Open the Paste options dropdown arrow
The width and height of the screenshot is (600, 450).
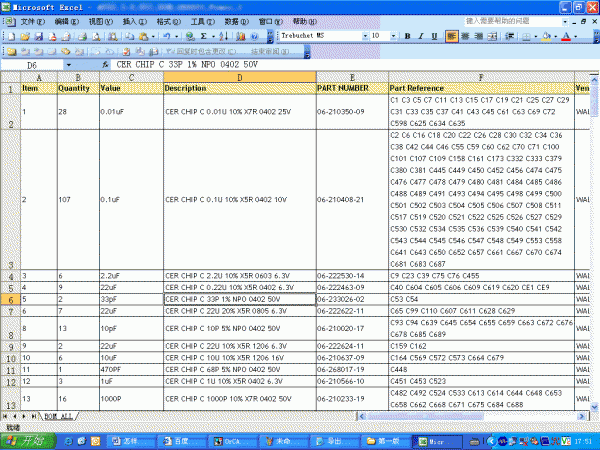(x=153, y=36)
